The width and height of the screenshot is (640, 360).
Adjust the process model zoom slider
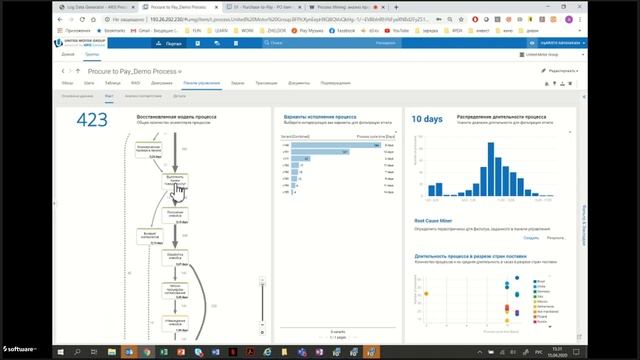pos(262,284)
